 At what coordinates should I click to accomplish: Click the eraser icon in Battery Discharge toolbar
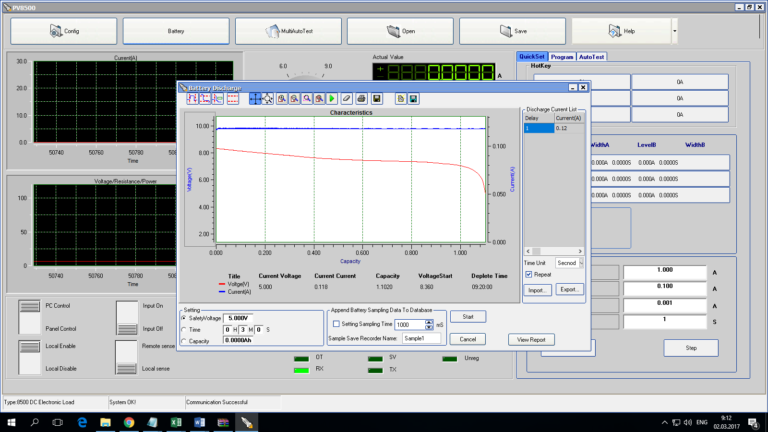pos(346,99)
